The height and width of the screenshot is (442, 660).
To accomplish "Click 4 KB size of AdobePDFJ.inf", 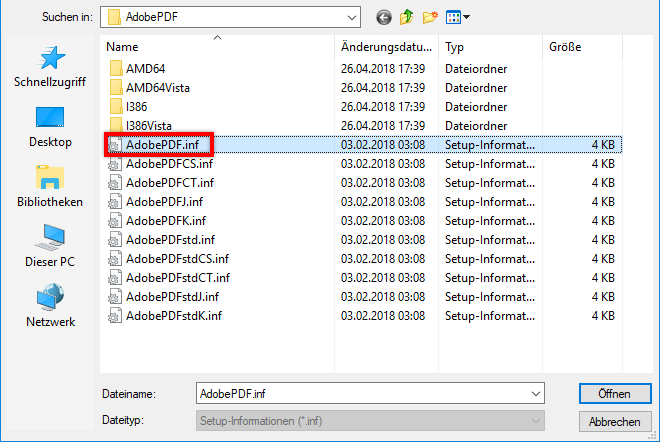I will (603, 202).
